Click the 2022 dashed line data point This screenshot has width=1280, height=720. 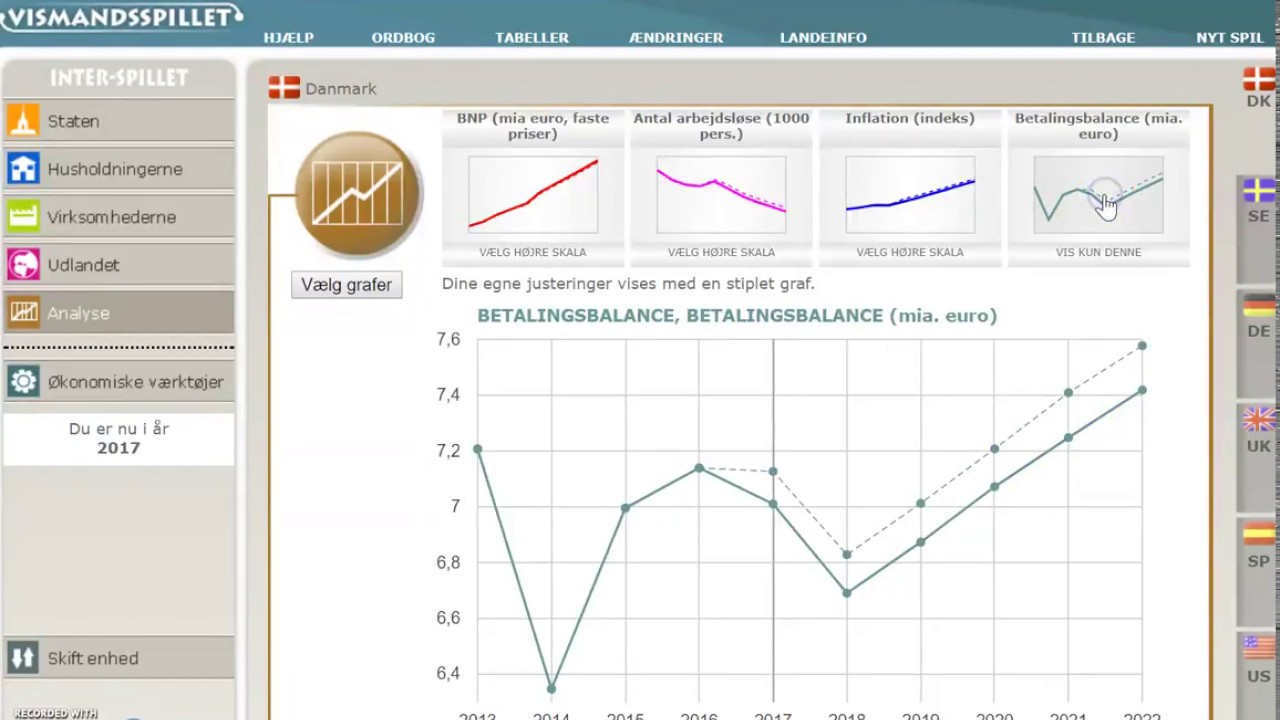[1142, 346]
